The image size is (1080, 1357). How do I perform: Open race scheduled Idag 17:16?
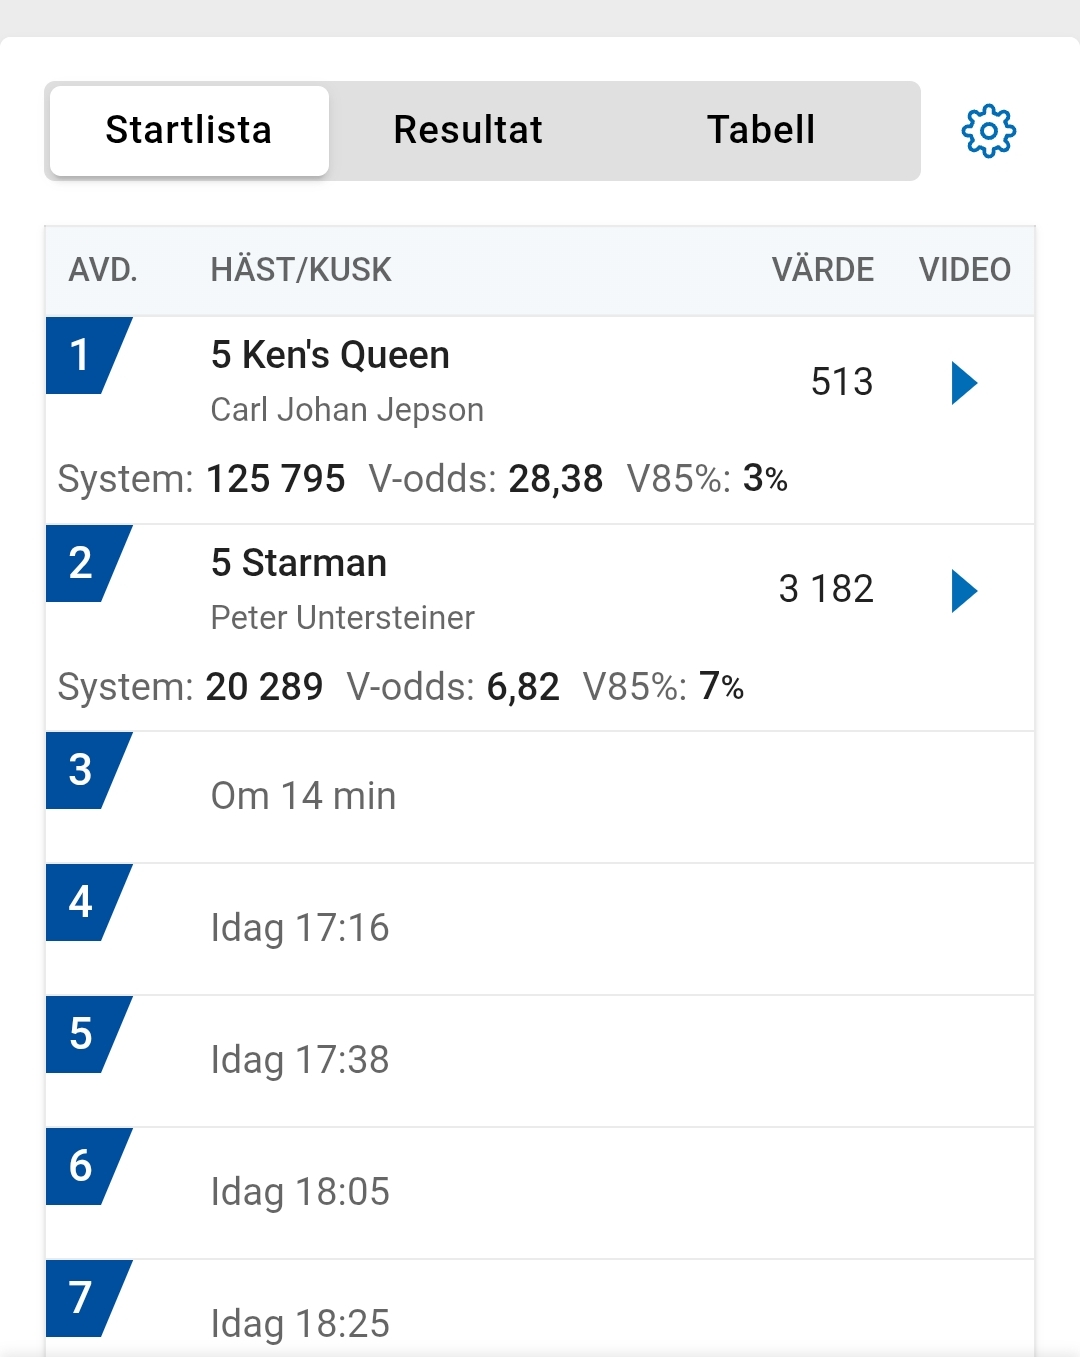(x=299, y=928)
